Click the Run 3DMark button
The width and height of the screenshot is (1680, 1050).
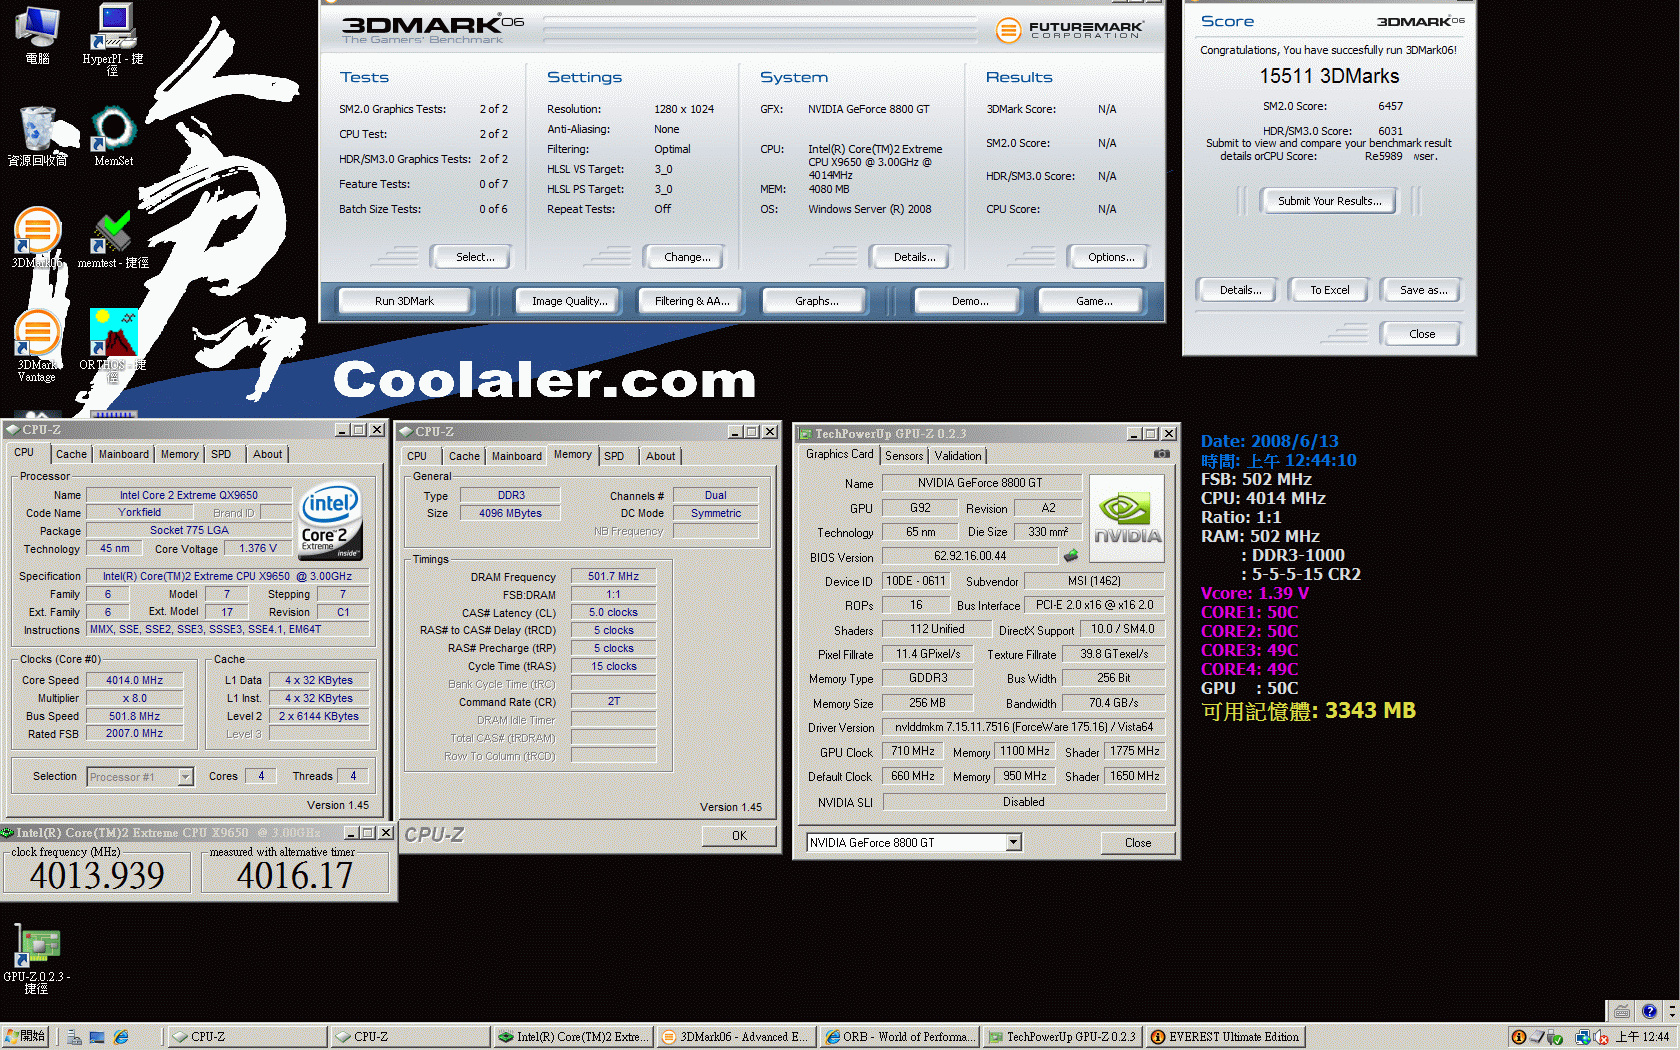click(404, 301)
